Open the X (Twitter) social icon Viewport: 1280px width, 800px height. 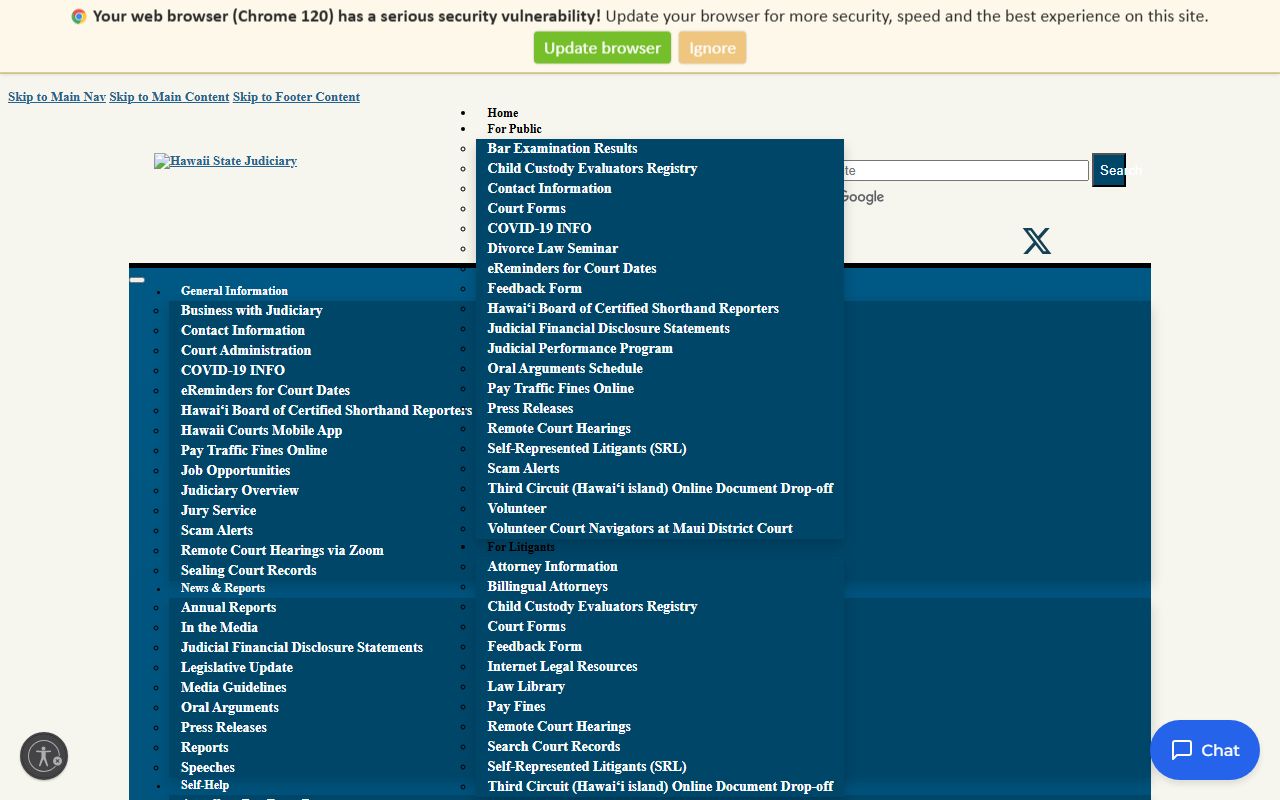click(1036, 241)
